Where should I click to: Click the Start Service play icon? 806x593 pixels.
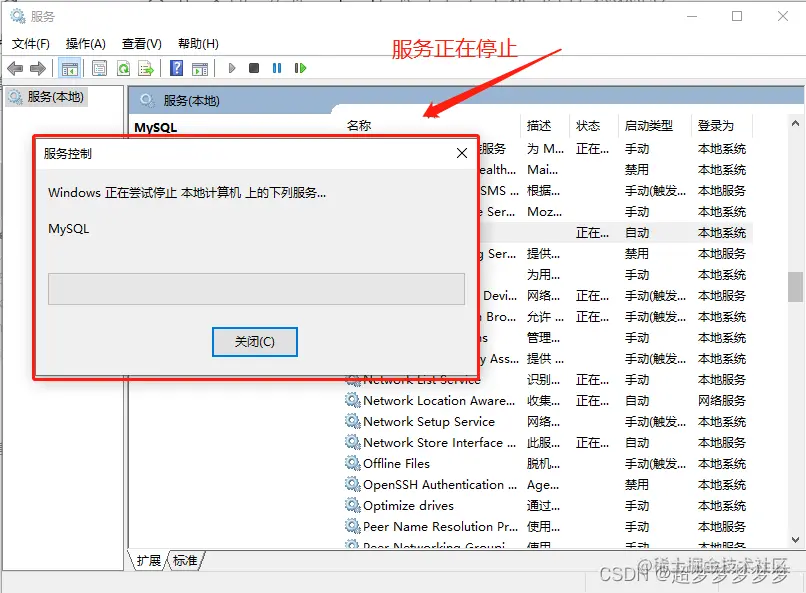pyautogui.click(x=232, y=68)
